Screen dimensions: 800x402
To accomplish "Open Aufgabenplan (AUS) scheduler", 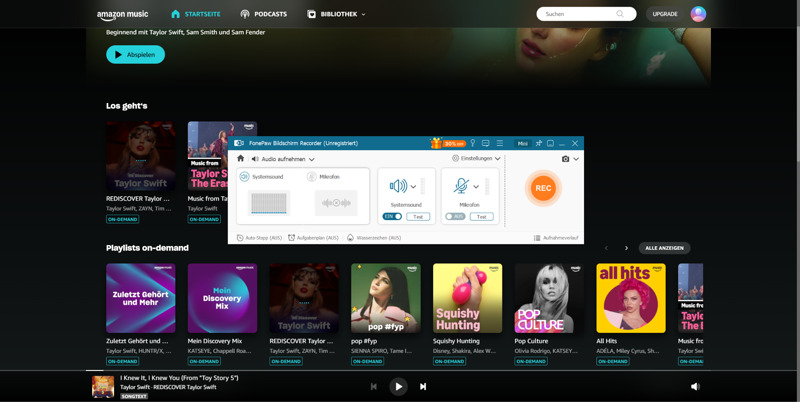I will point(313,238).
